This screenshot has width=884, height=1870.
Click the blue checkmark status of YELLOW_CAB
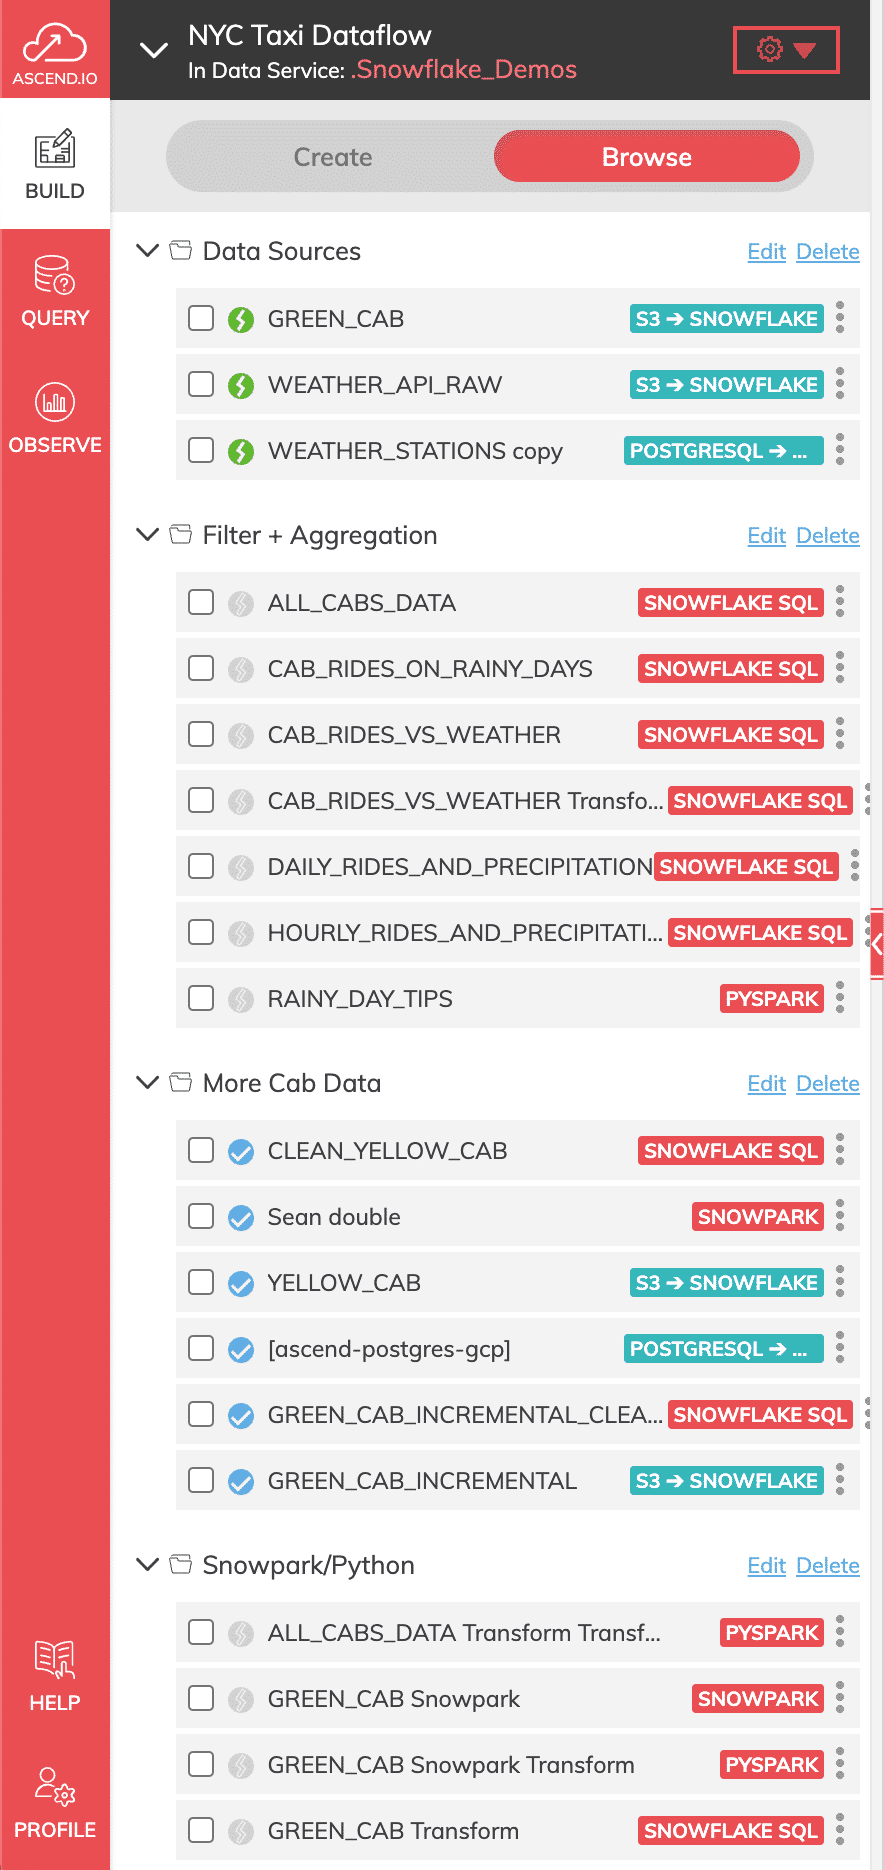[241, 1283]
